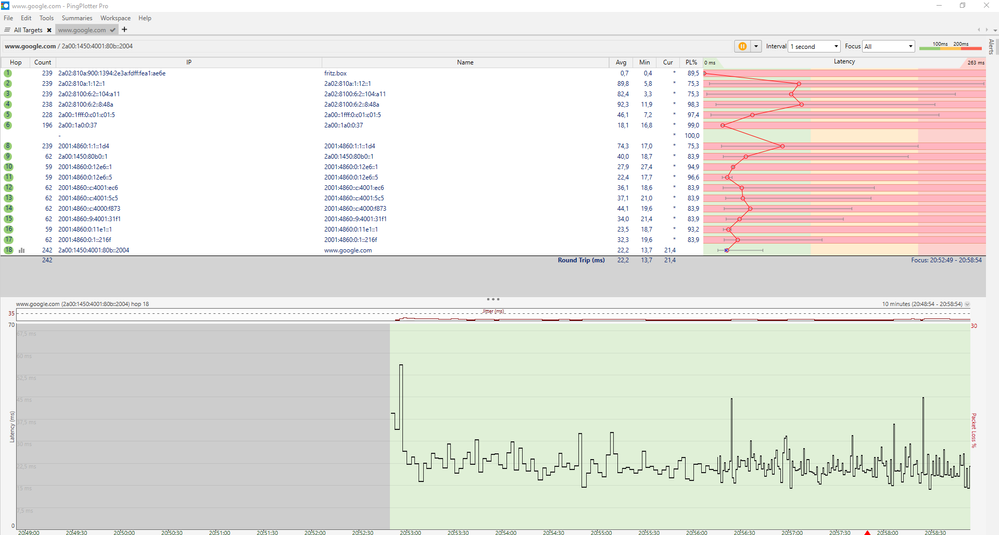Select hop 10 green circle icon
The width and height of the screenshot is (999, 535).
tap(8, 167)
